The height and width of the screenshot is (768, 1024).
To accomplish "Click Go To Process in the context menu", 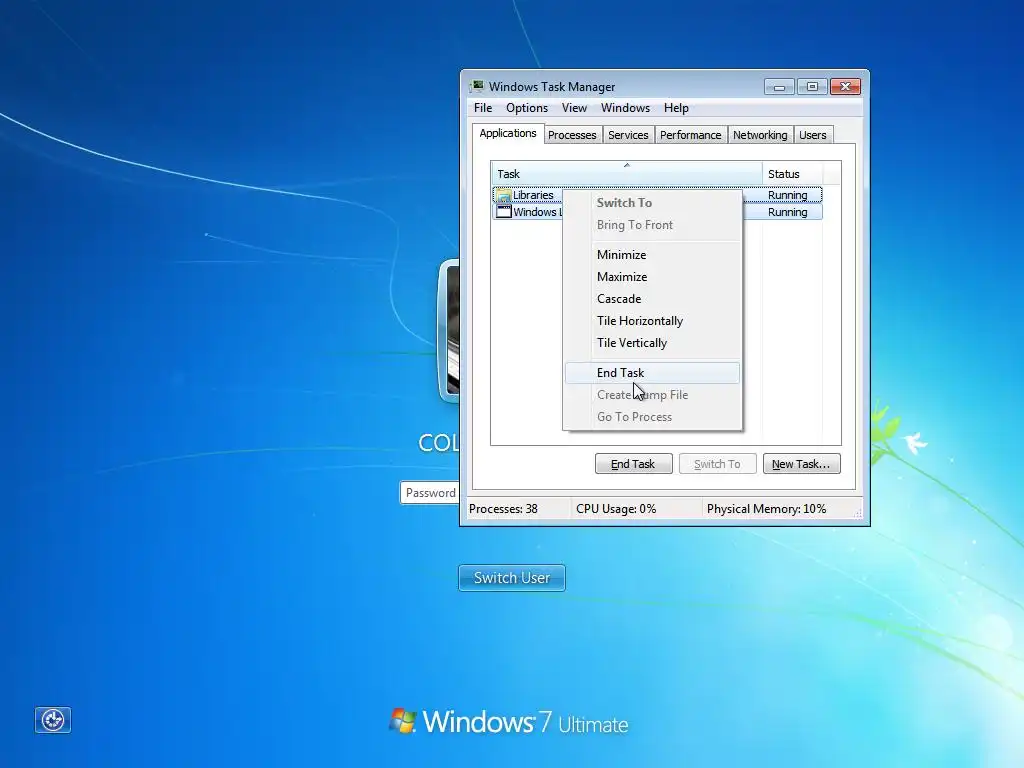I will [652, 417].
